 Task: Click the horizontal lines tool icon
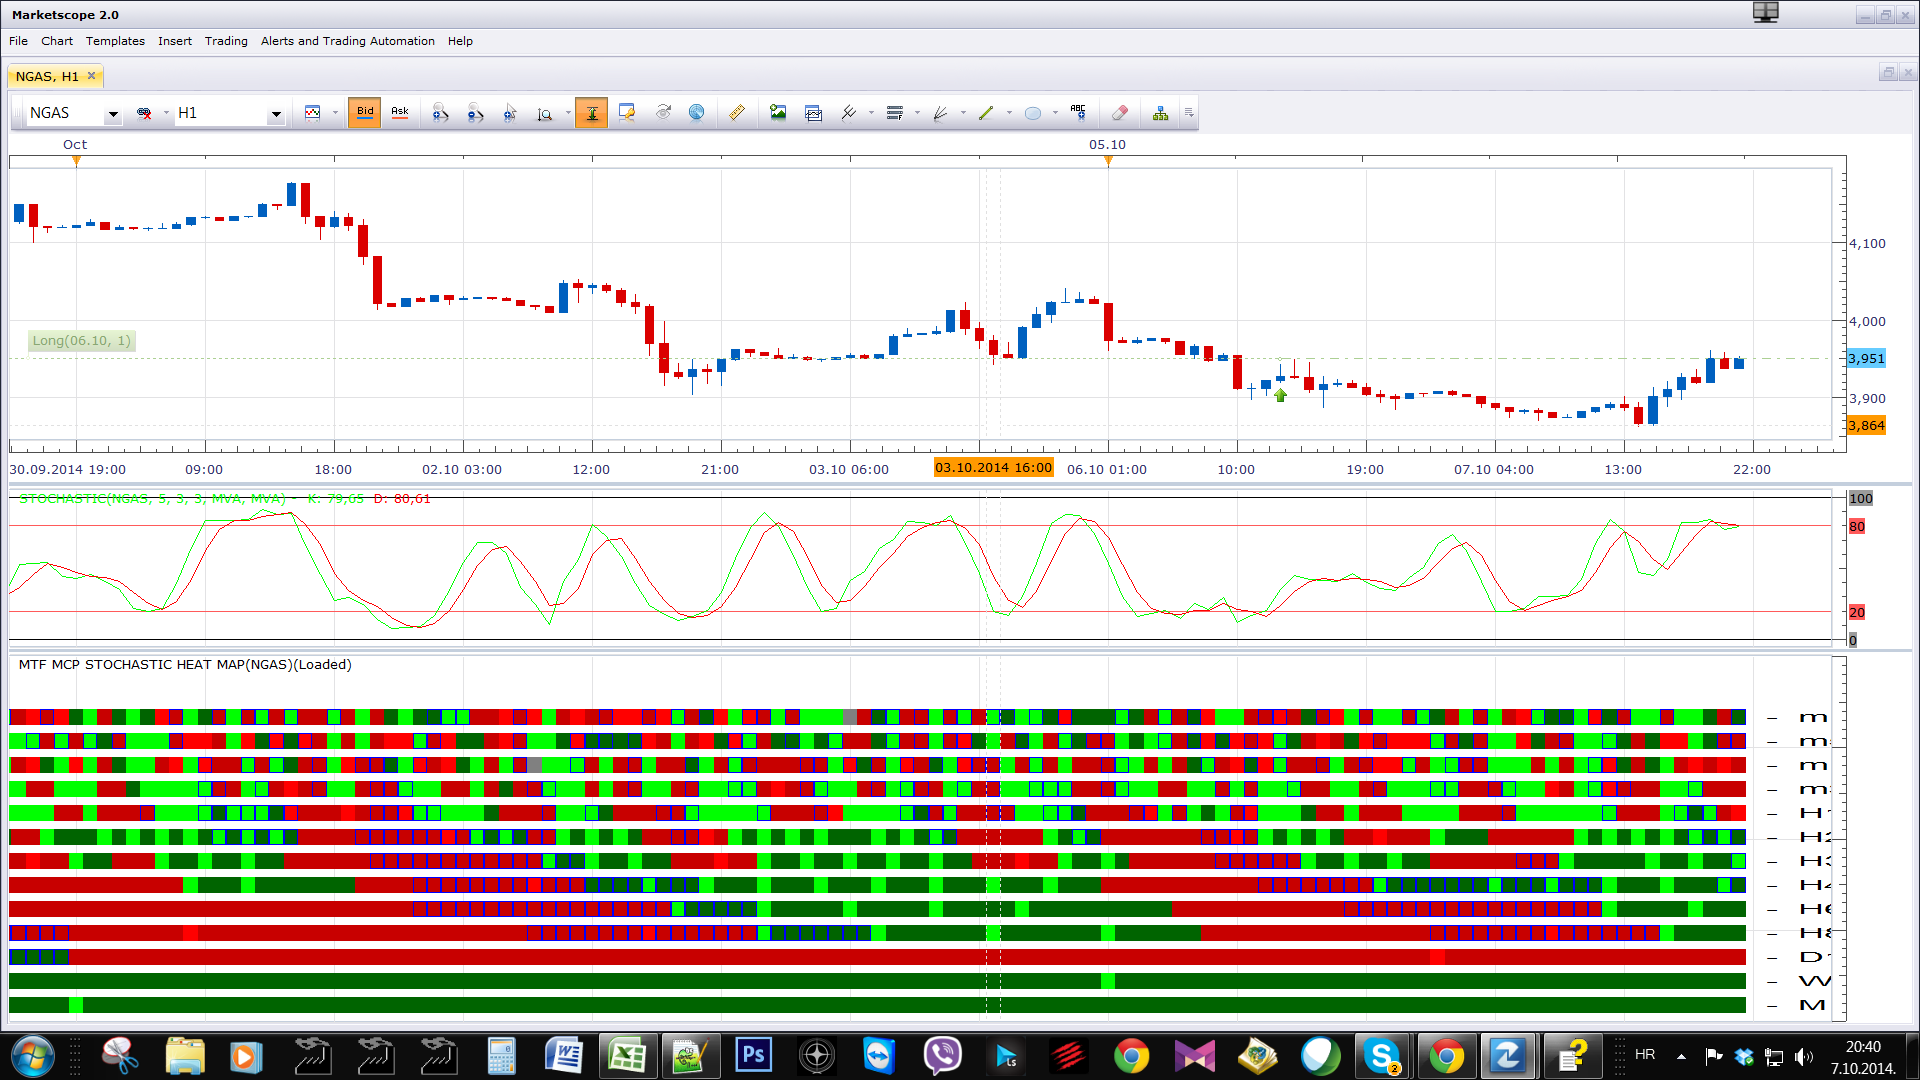[895, 113]
